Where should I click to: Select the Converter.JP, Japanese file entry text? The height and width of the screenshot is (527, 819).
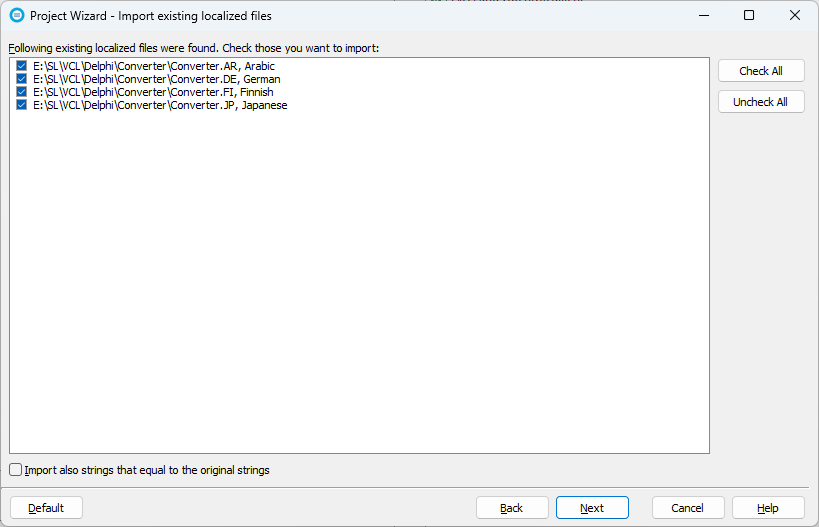(x=160, y=105)
